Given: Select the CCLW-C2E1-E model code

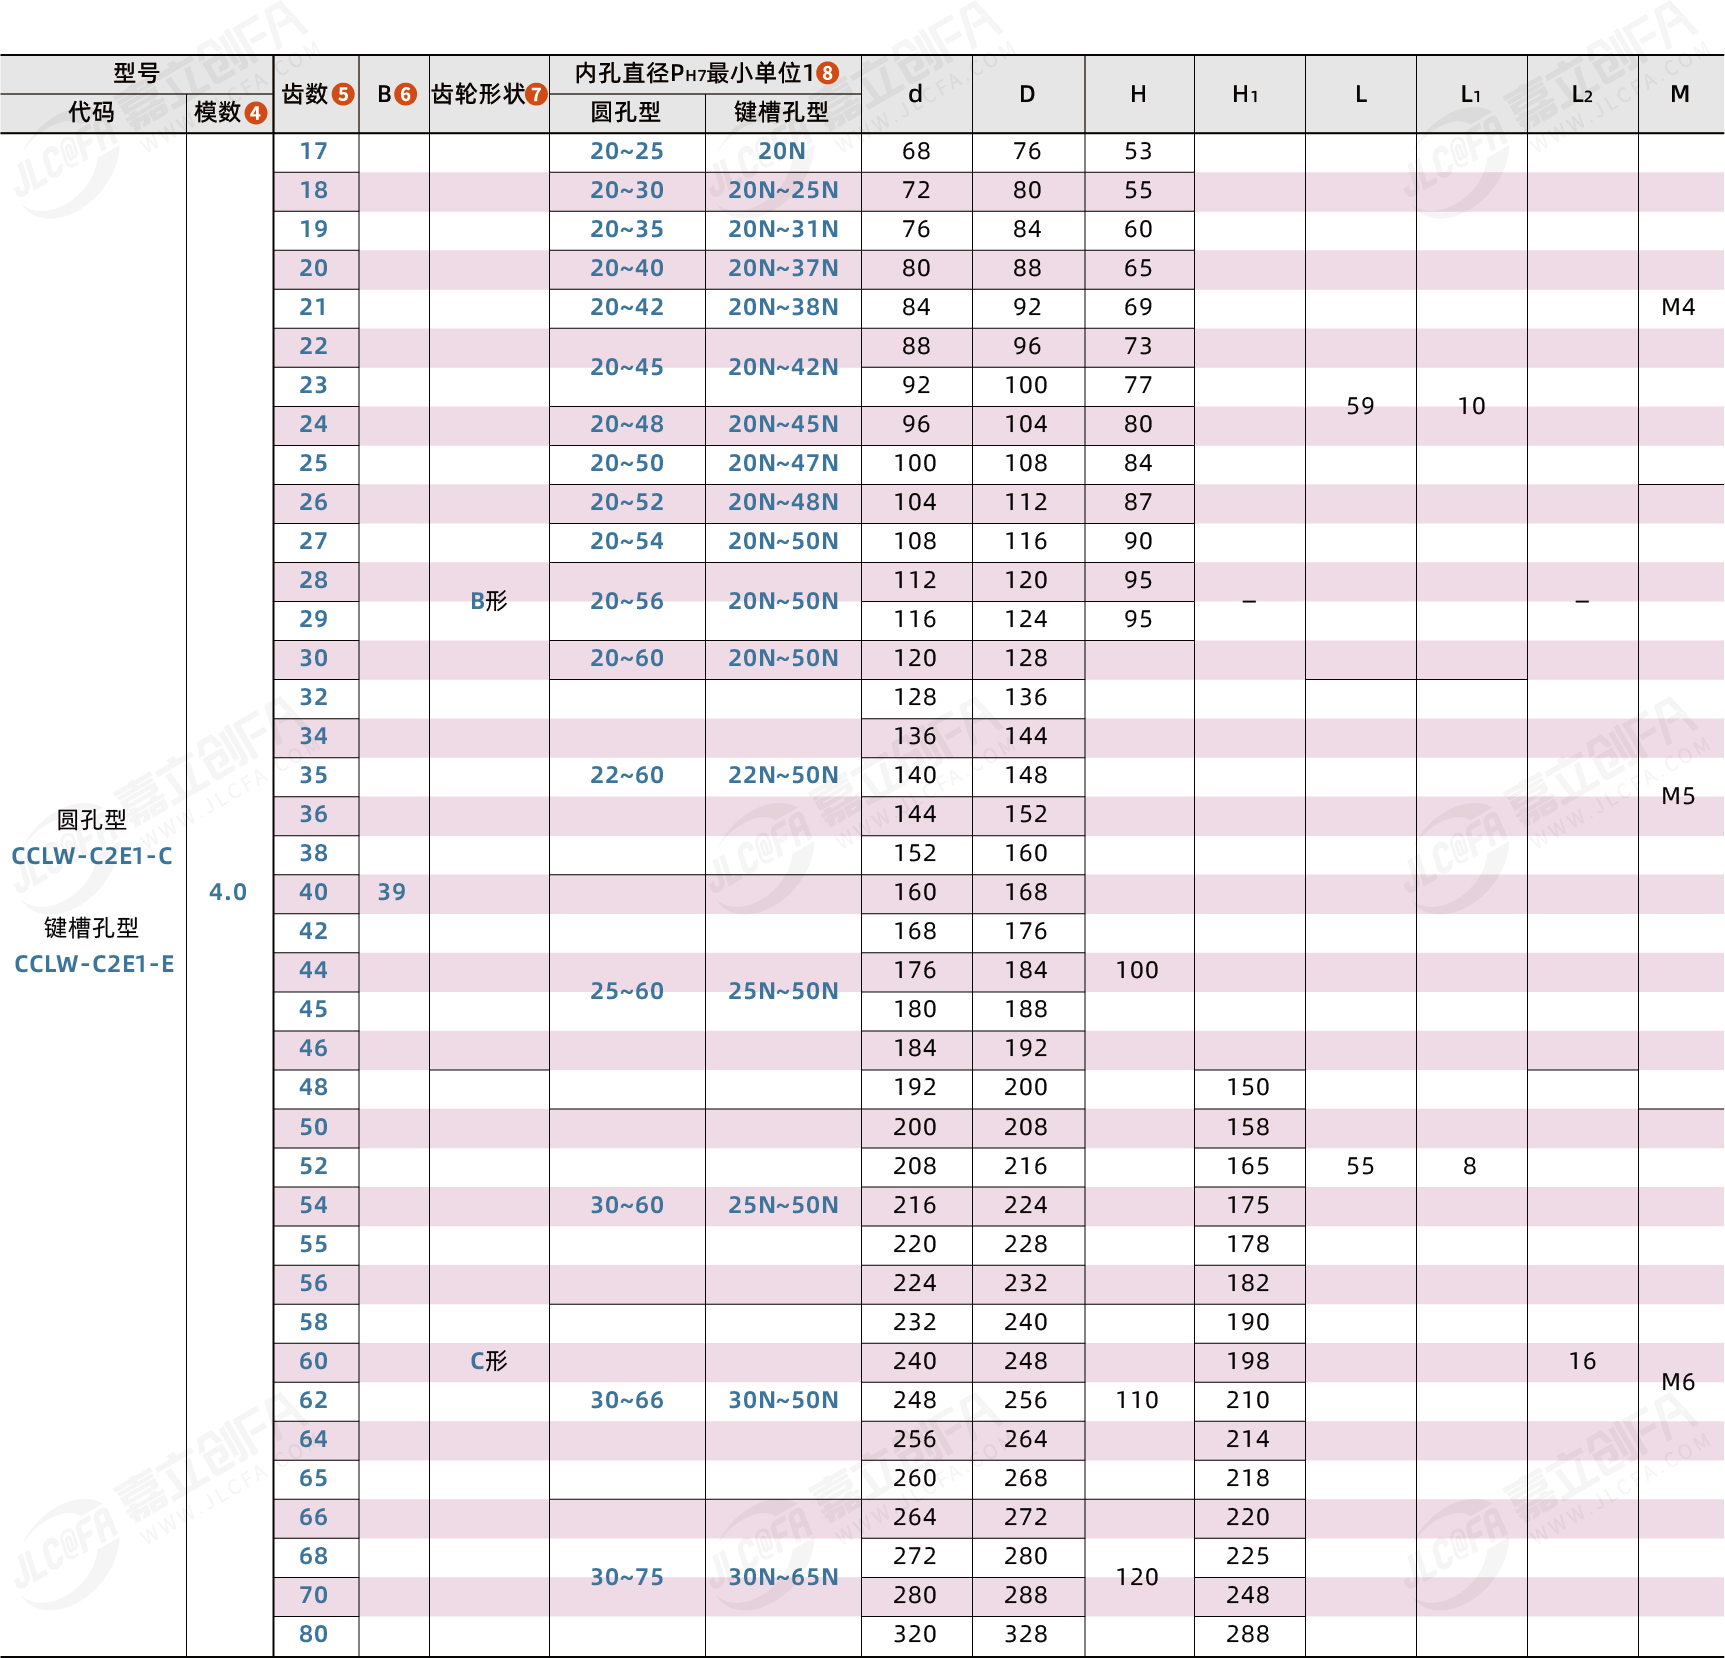Looking at the screenshot, I should [94, 964].
